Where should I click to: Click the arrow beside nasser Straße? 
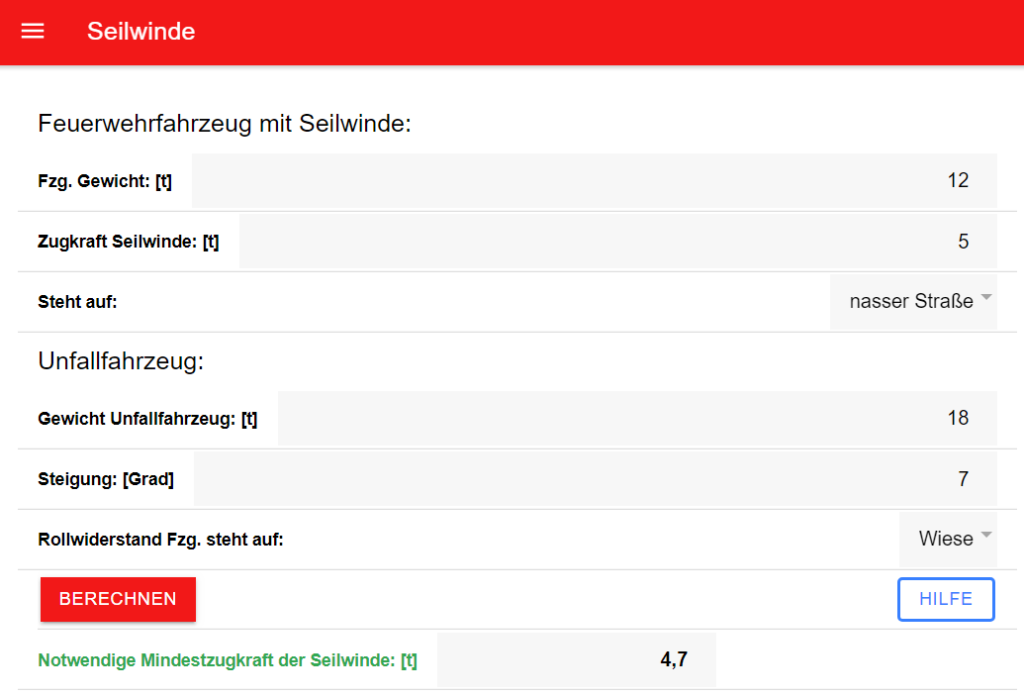[986, 299]
